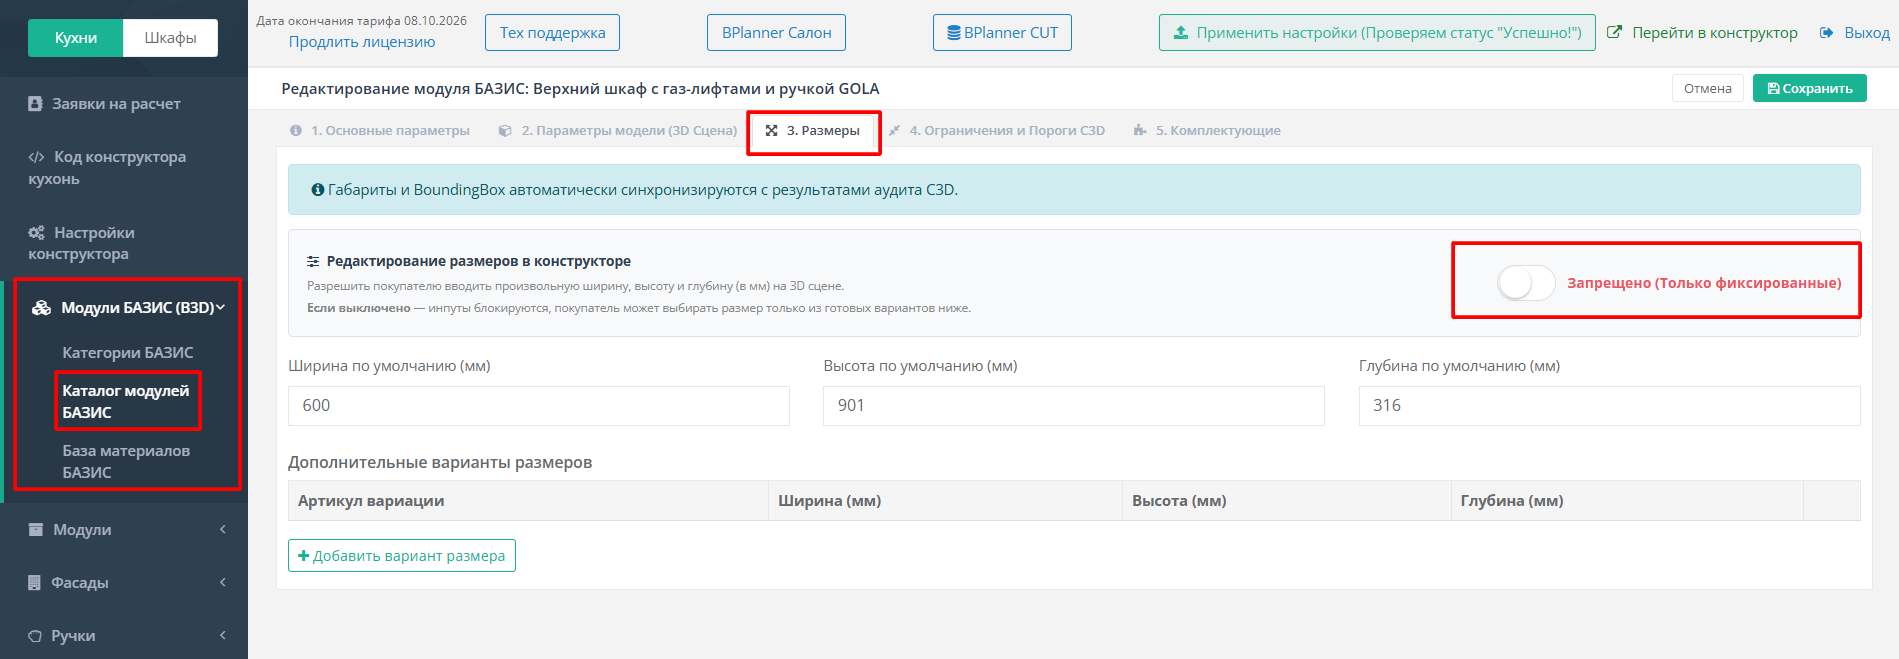Open BPlanner Салон
The height and width of the screenshot is (659, 1899).
tap(776, 33)
